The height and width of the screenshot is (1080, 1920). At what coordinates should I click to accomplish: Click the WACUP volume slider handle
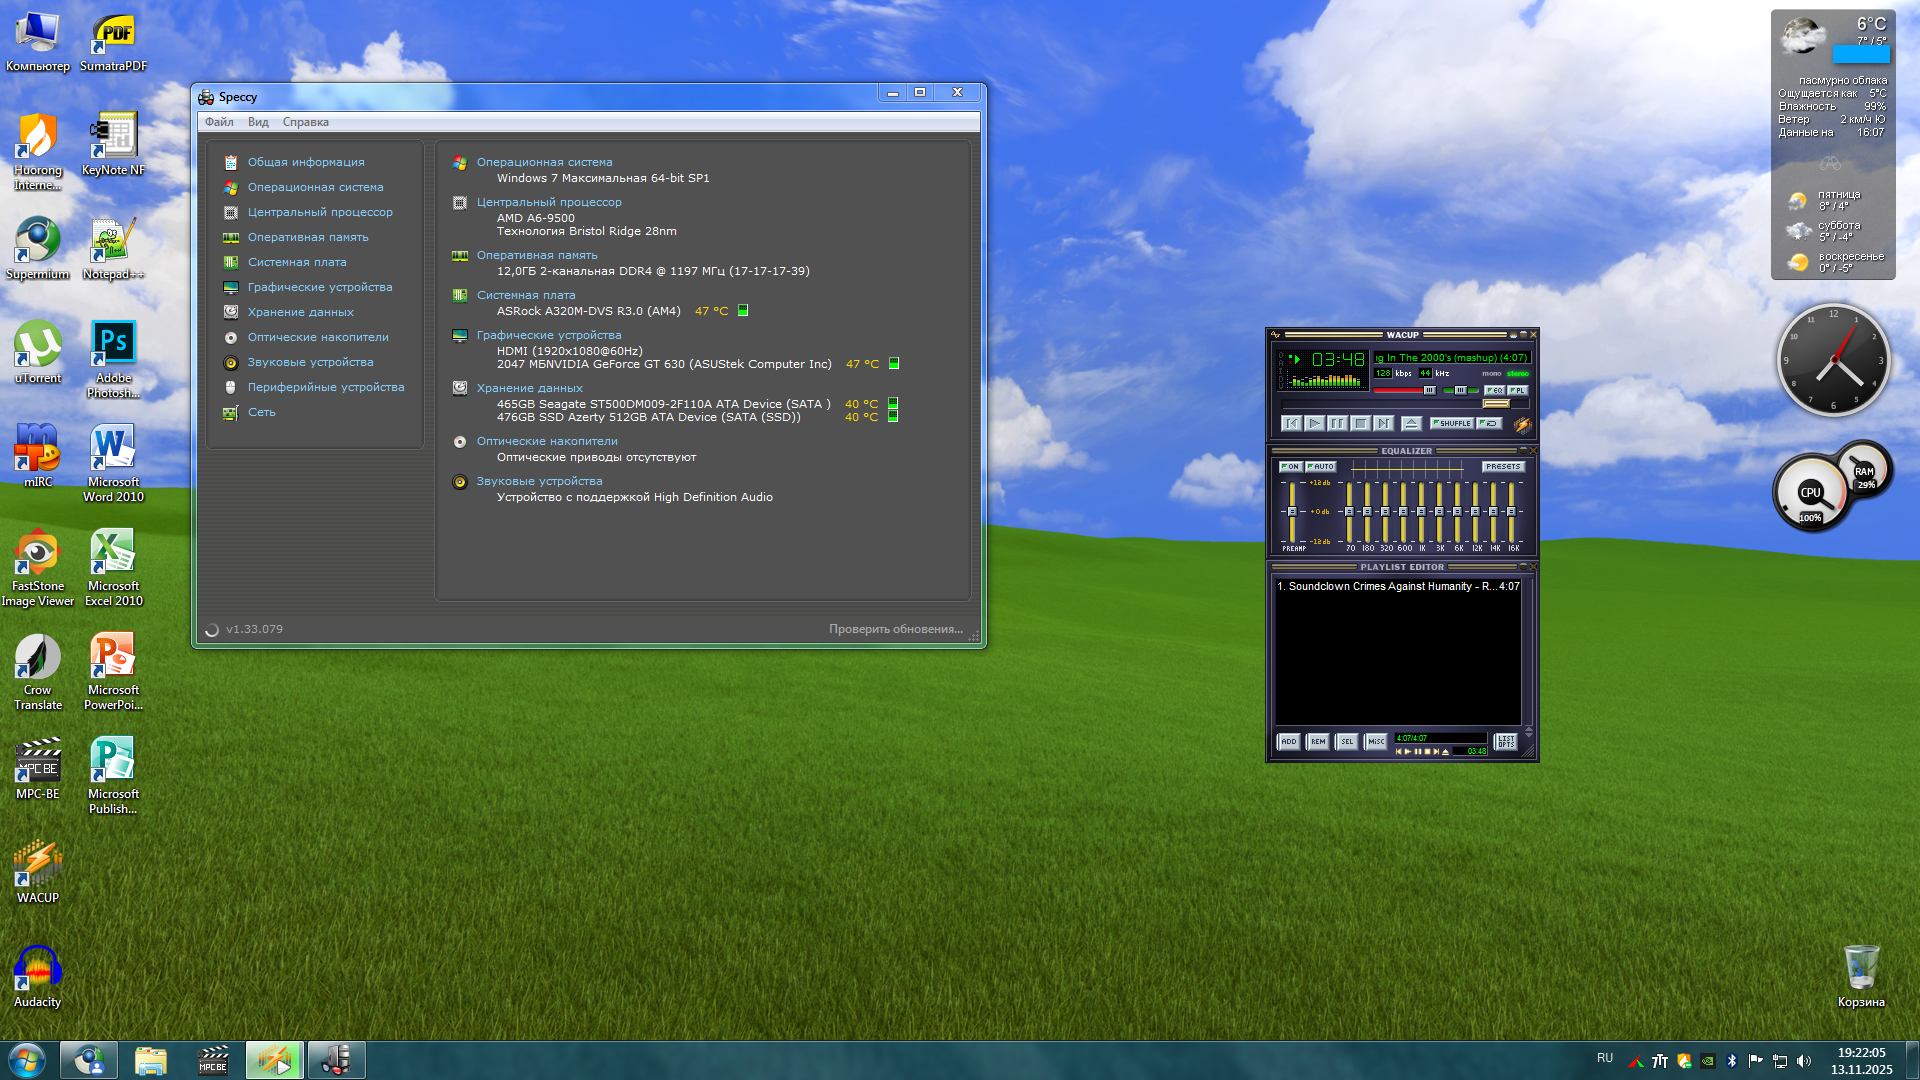tap(1430, 390)
